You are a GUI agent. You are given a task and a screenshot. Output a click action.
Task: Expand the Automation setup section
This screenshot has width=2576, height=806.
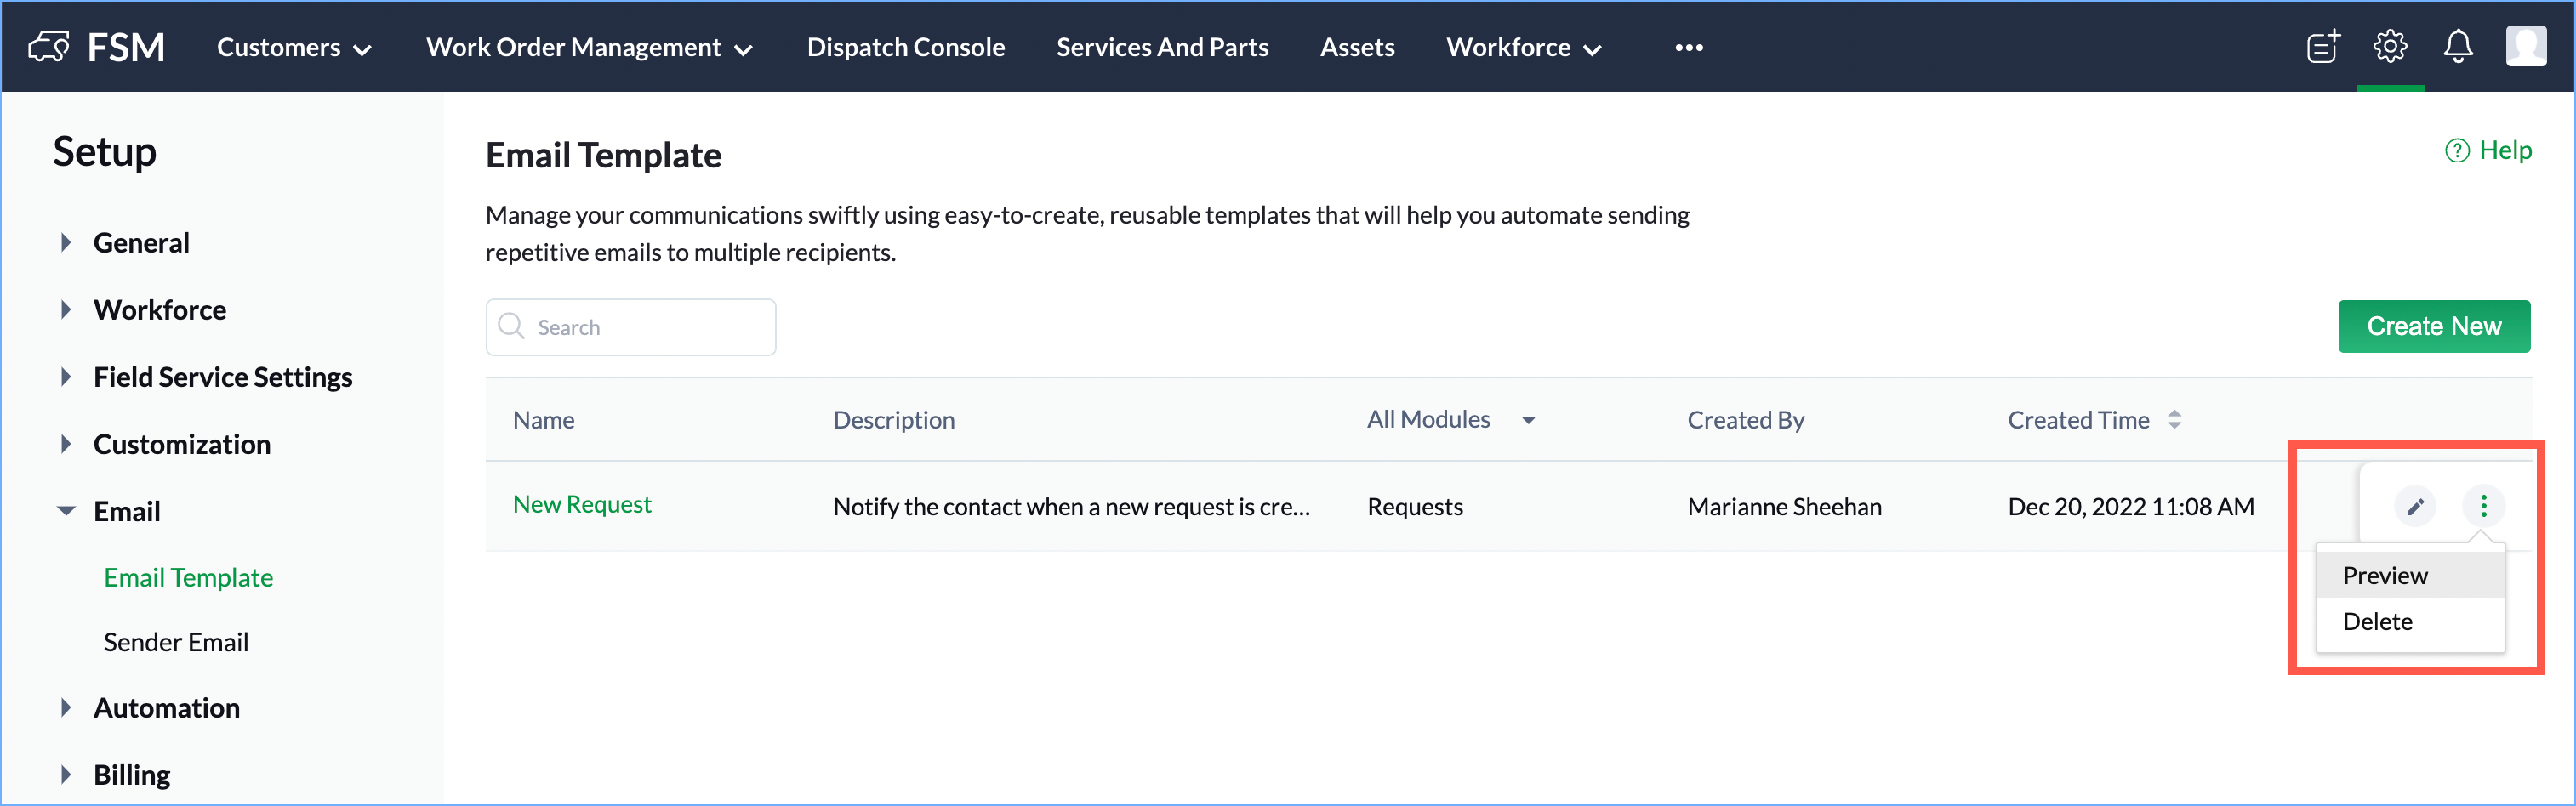tap(66, 708)
